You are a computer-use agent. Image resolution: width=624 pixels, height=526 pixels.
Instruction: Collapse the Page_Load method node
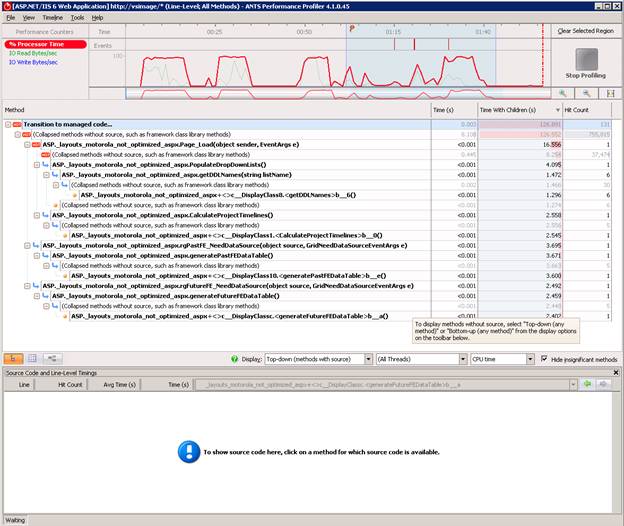click(x=27, y=144)
